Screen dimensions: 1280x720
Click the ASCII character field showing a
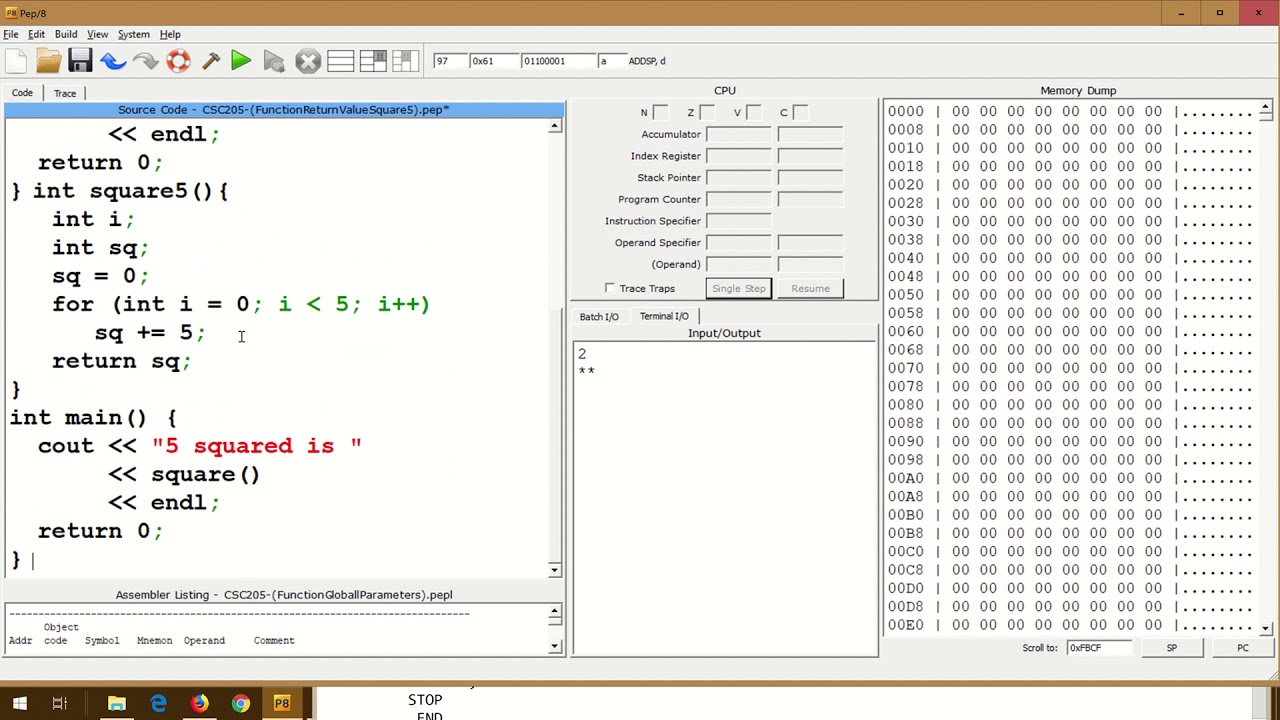click(610, 61)
